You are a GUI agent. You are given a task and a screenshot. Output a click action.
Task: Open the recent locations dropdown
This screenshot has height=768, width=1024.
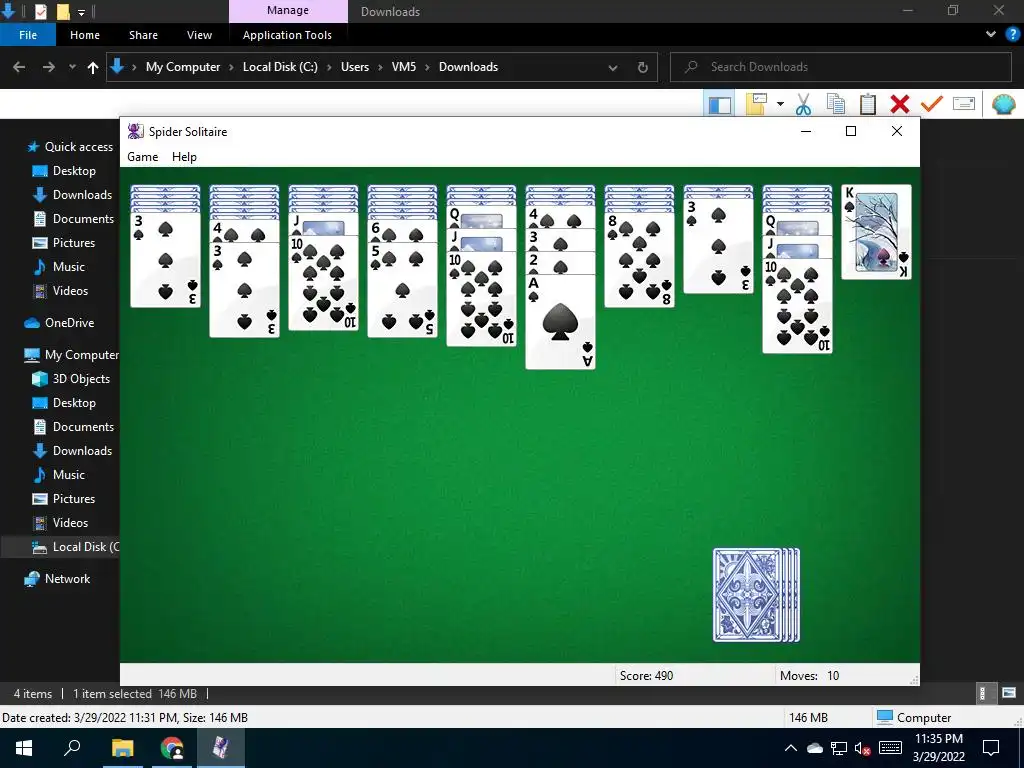point(72,67)
